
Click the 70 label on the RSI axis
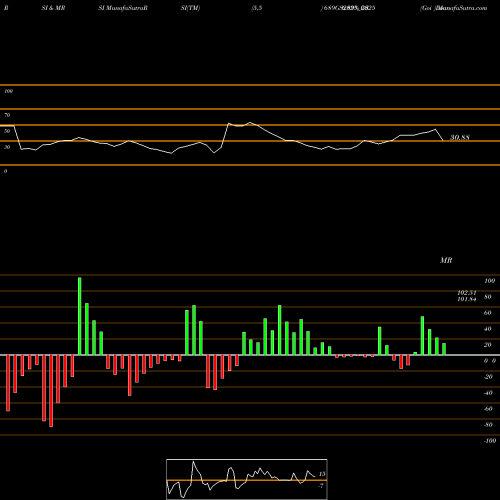pos(7,115)
